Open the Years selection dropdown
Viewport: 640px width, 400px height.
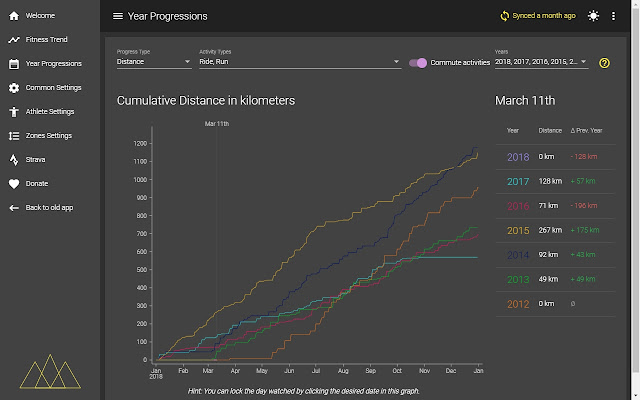click(540, 62)
